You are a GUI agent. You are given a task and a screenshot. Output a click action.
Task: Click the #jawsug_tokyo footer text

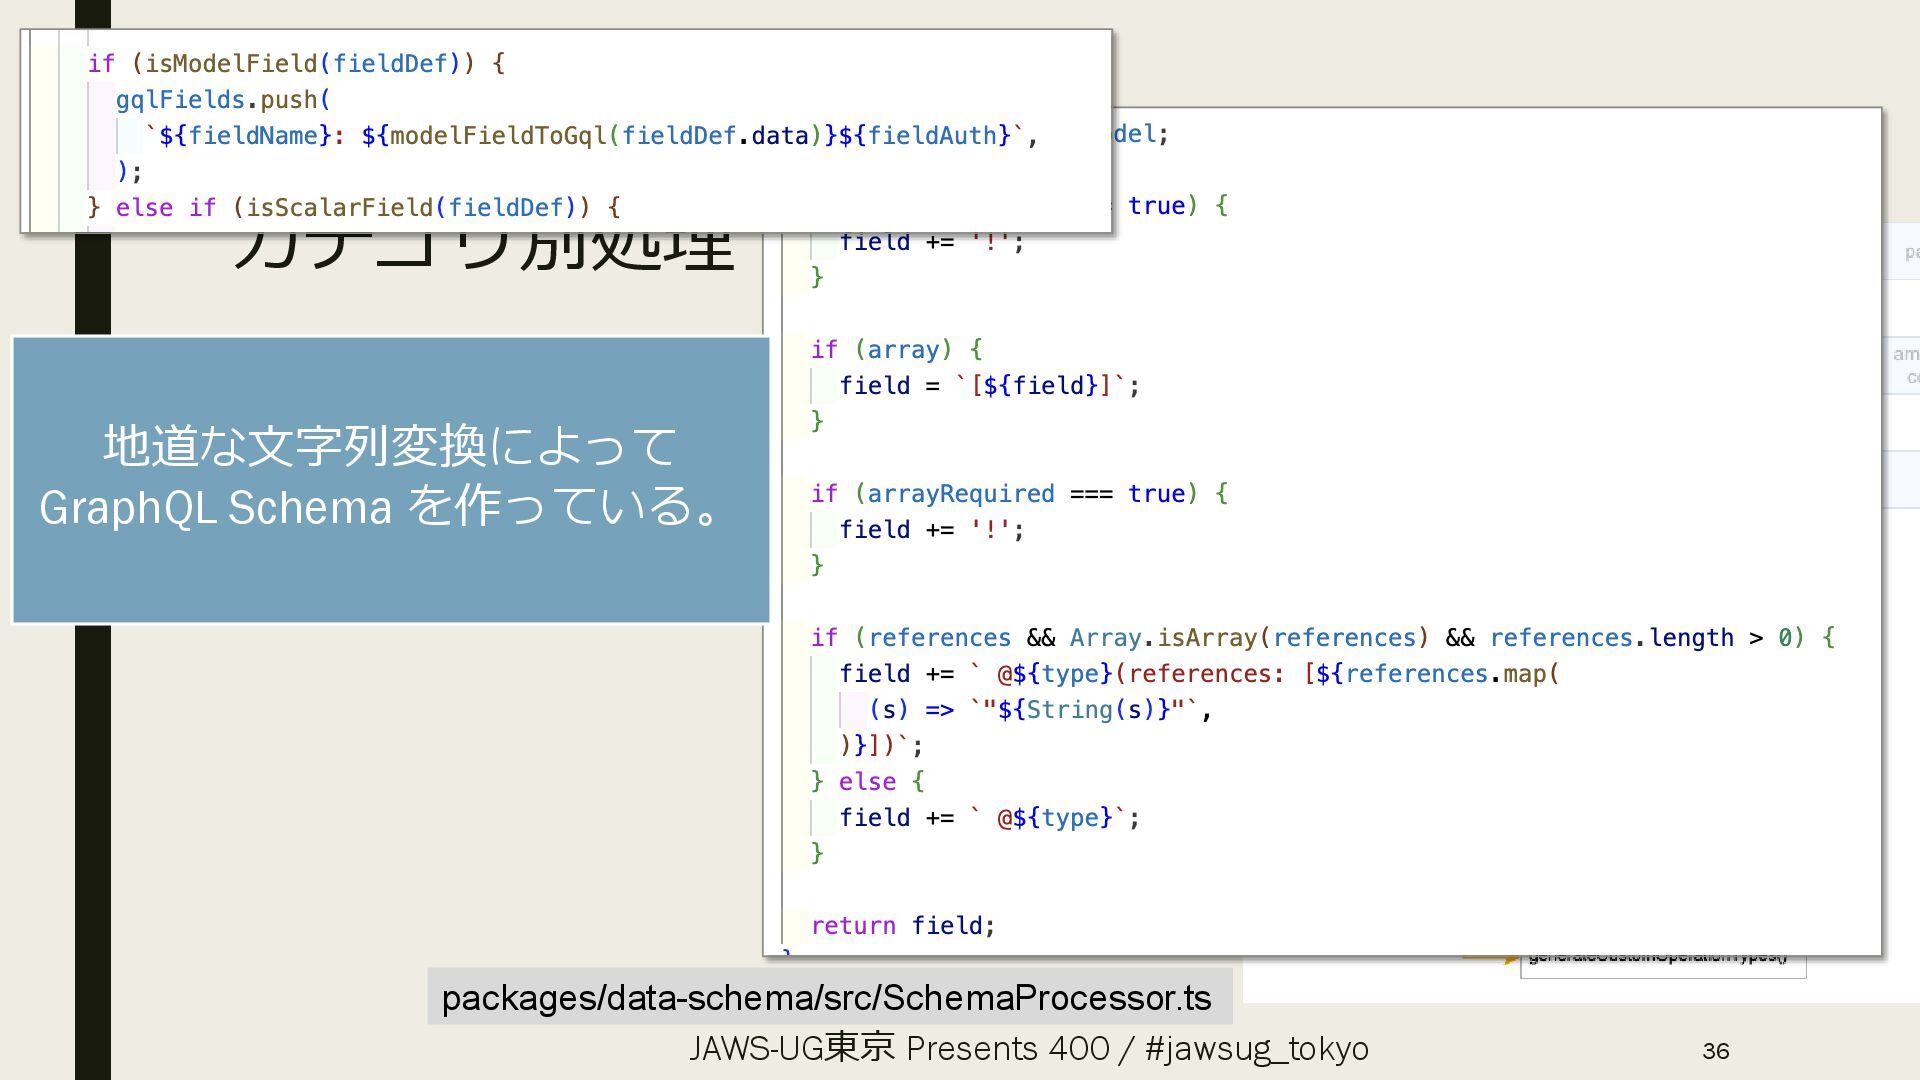(x=1256, y=1049)
